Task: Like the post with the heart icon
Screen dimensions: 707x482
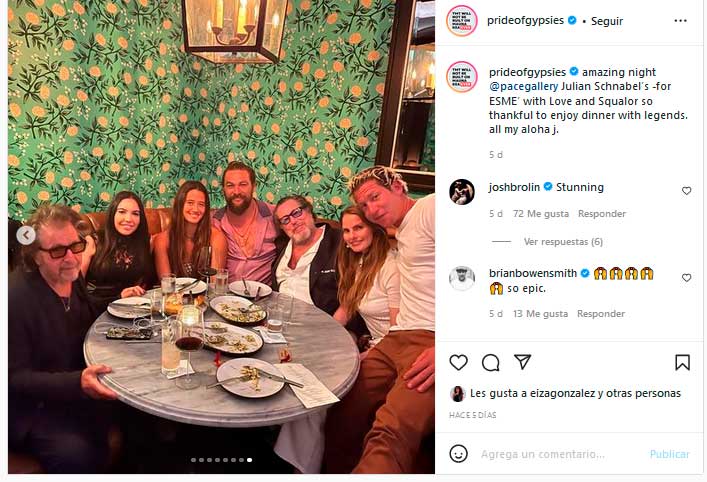Action: point(458,362)
